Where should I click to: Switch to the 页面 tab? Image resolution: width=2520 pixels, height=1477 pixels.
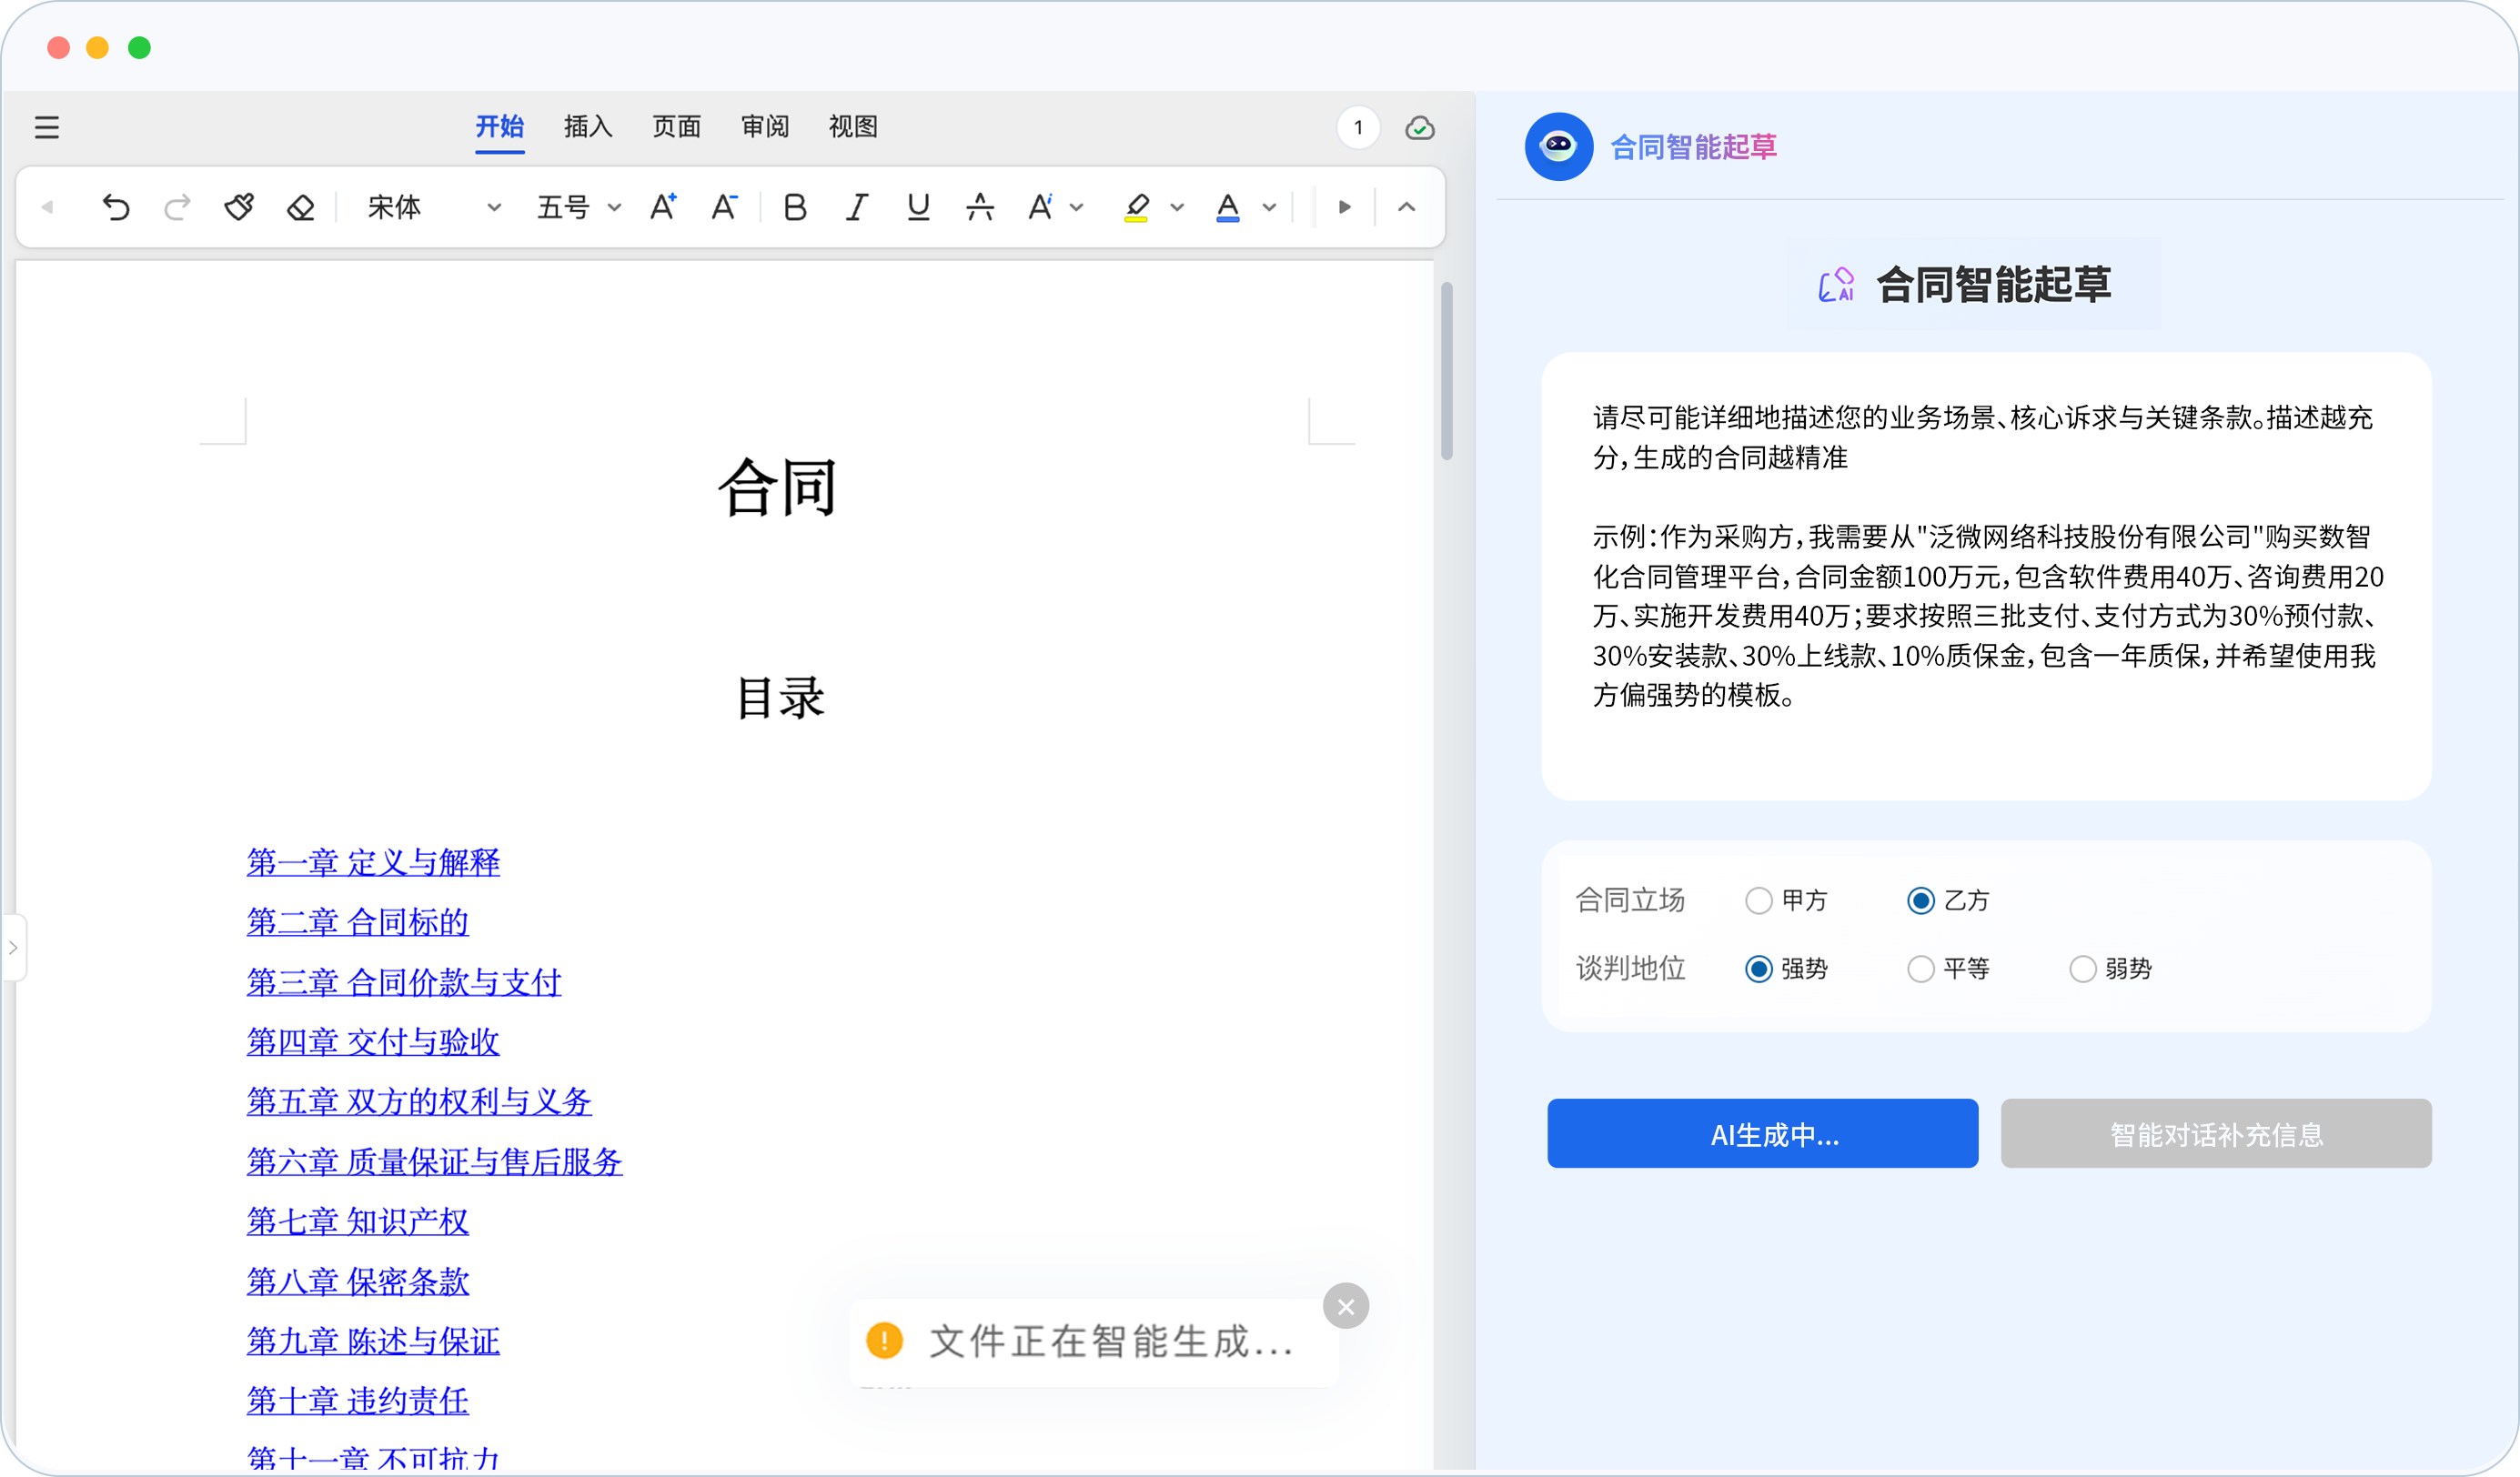[677, 127]
